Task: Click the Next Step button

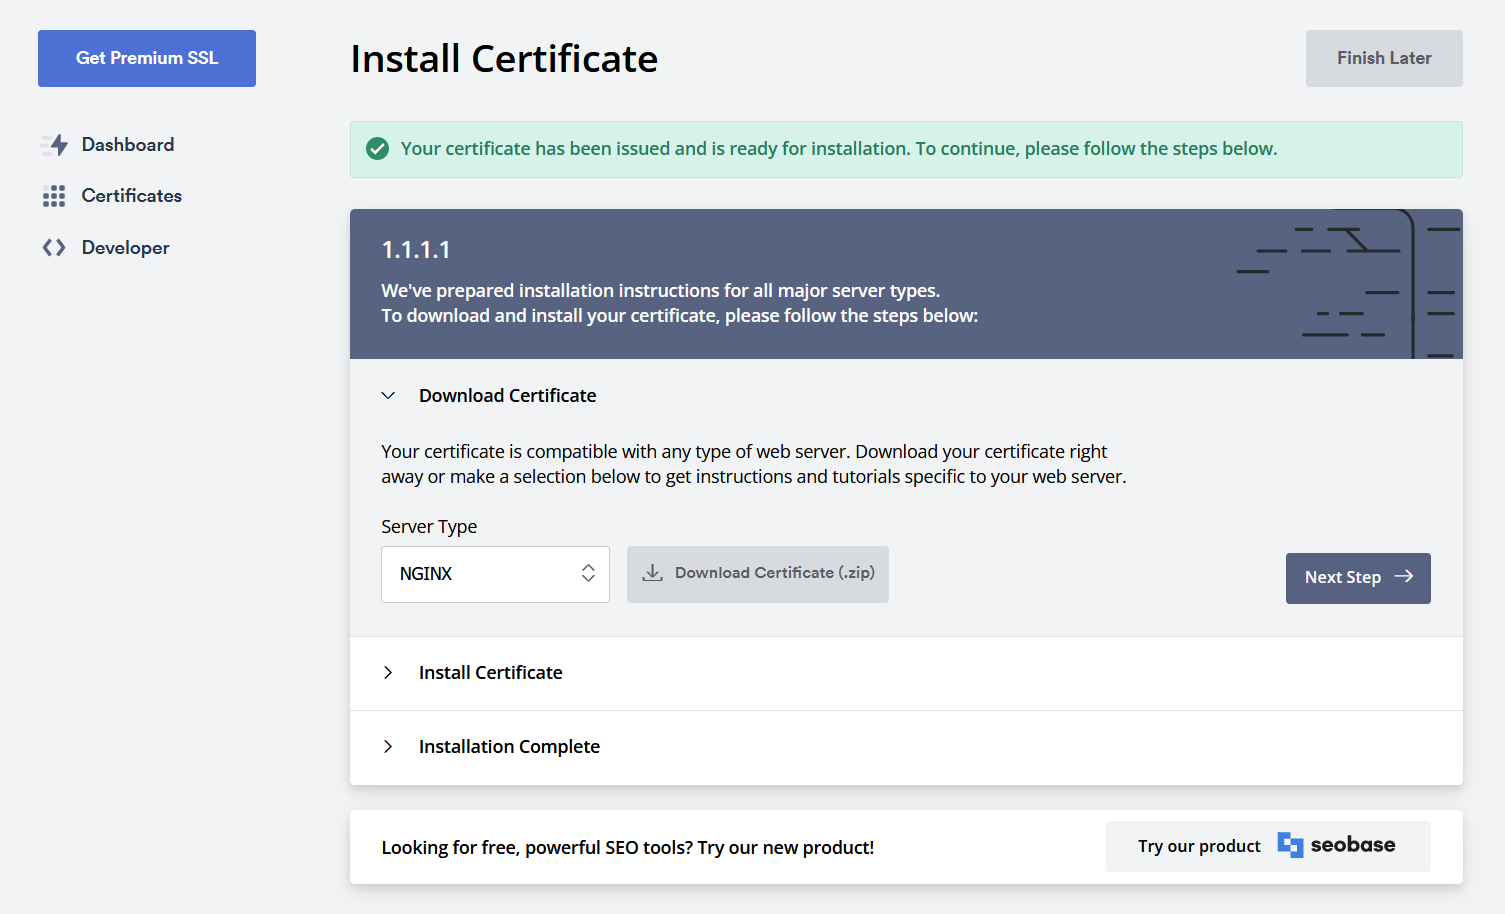Action: 1358,578
